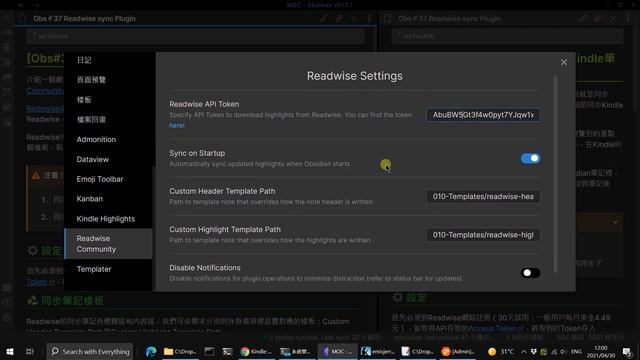The image size is (640, 360).
Task: Click the Custom Header Template Path field
Action: (483, 197)
